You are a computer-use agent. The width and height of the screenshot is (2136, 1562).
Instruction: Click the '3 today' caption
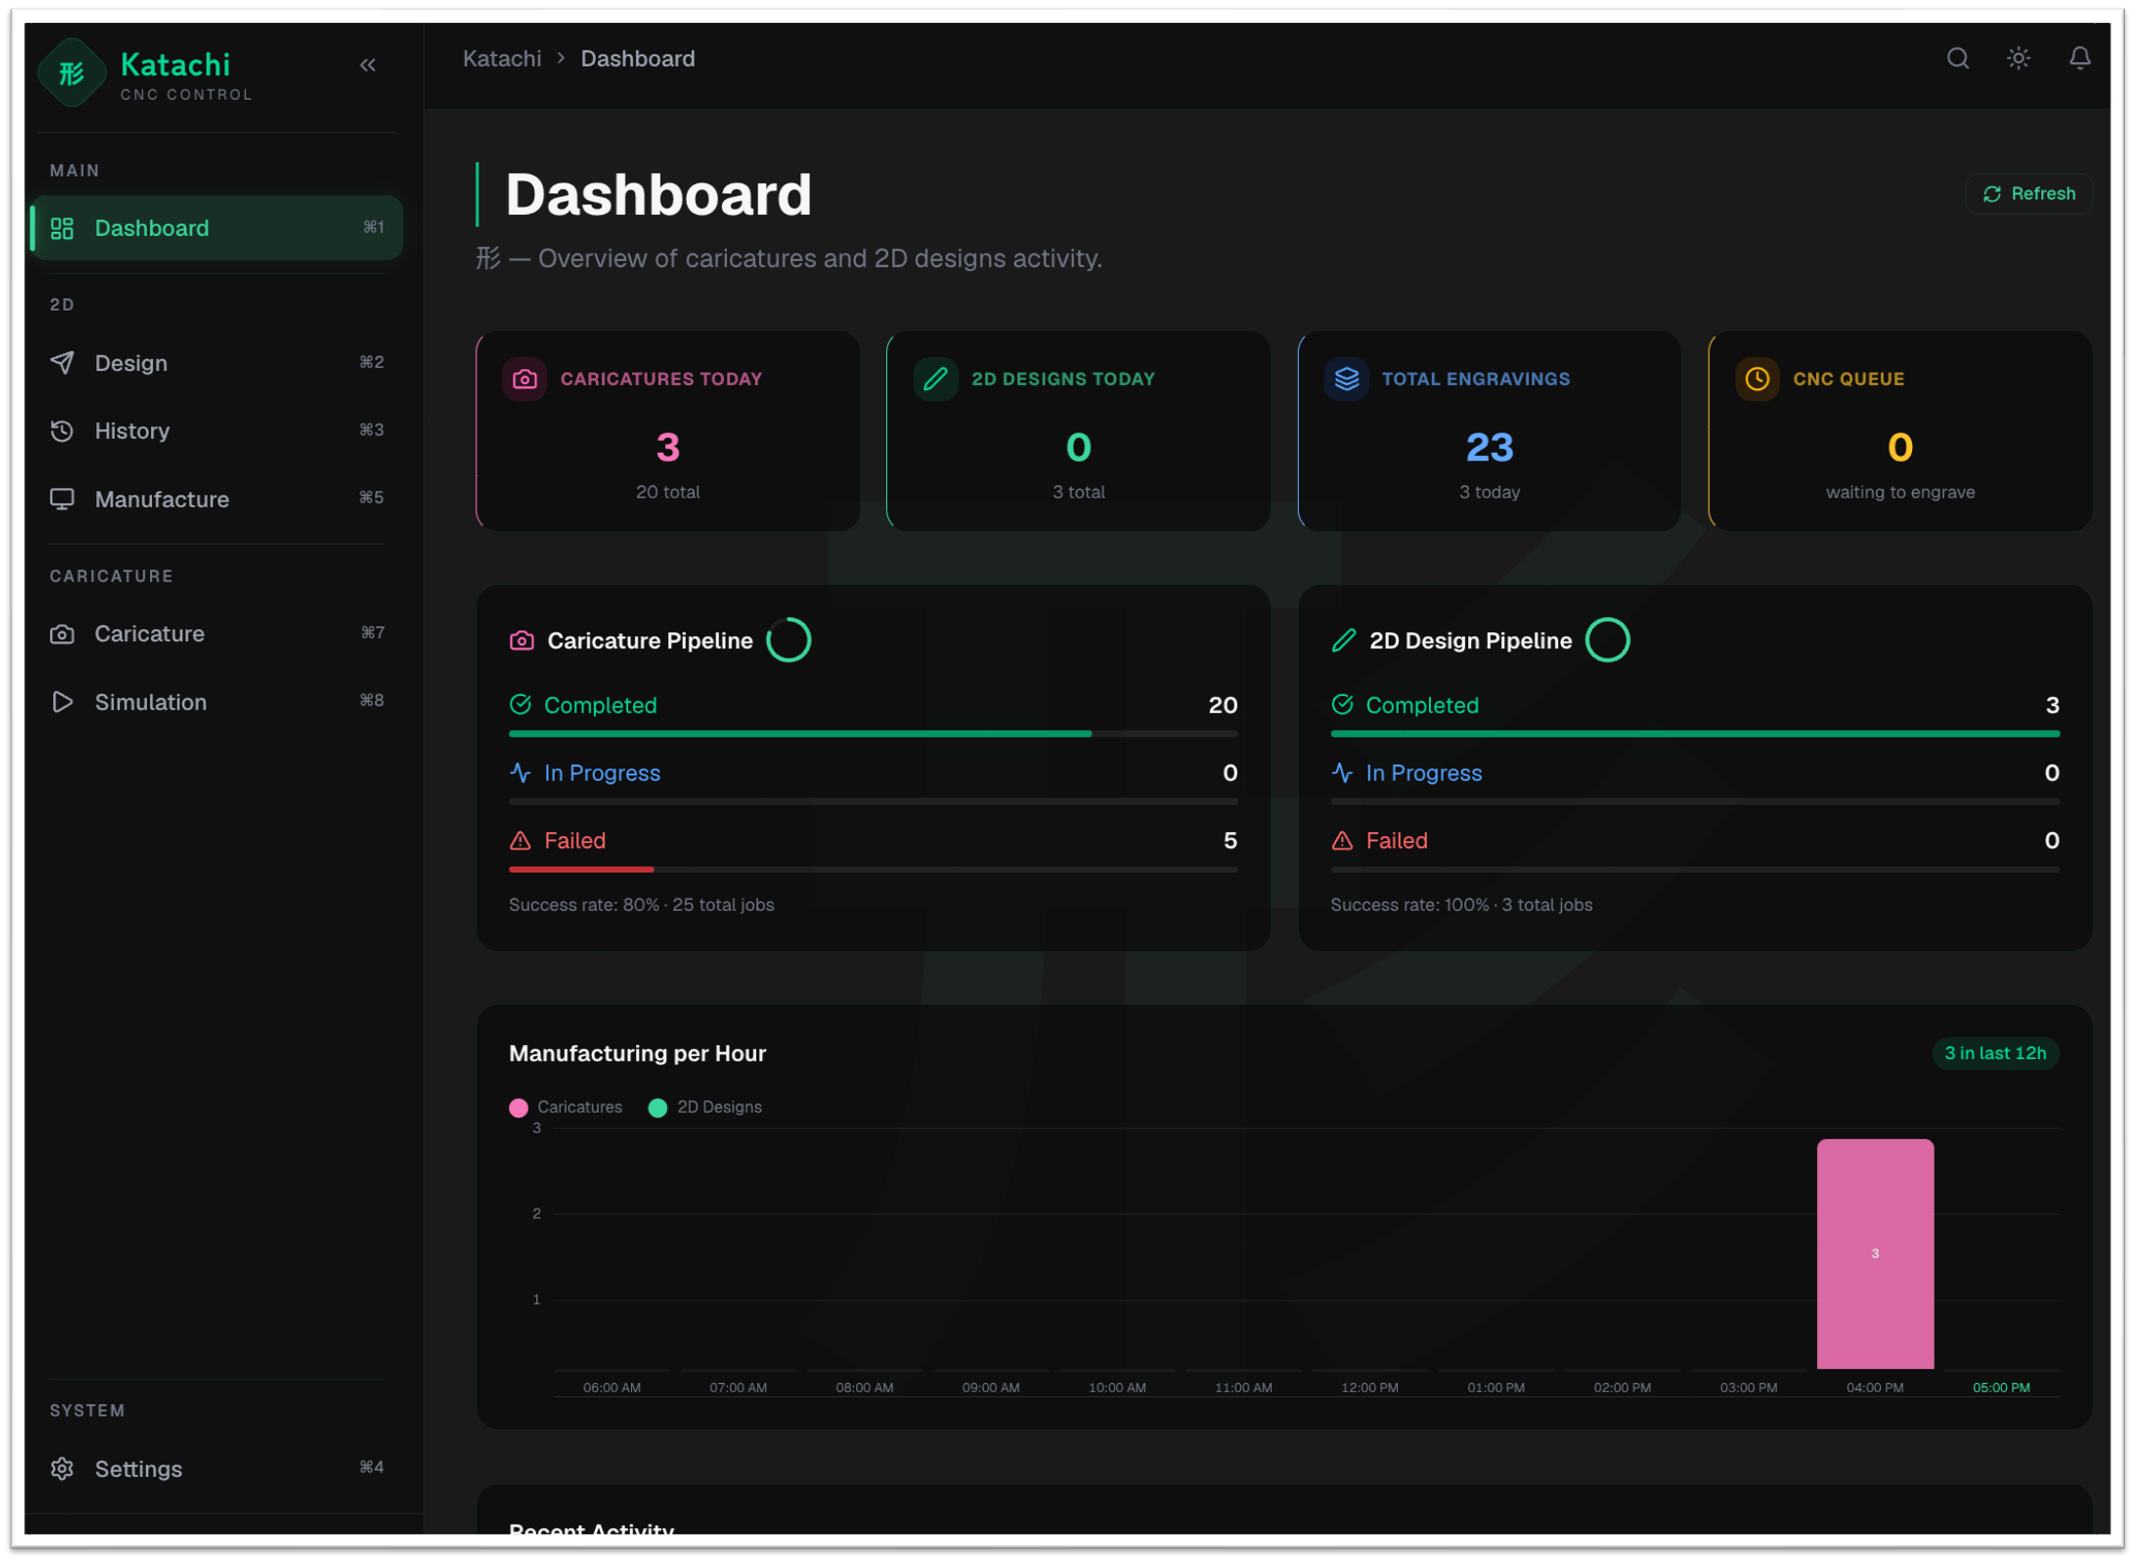click(1489, 492)
